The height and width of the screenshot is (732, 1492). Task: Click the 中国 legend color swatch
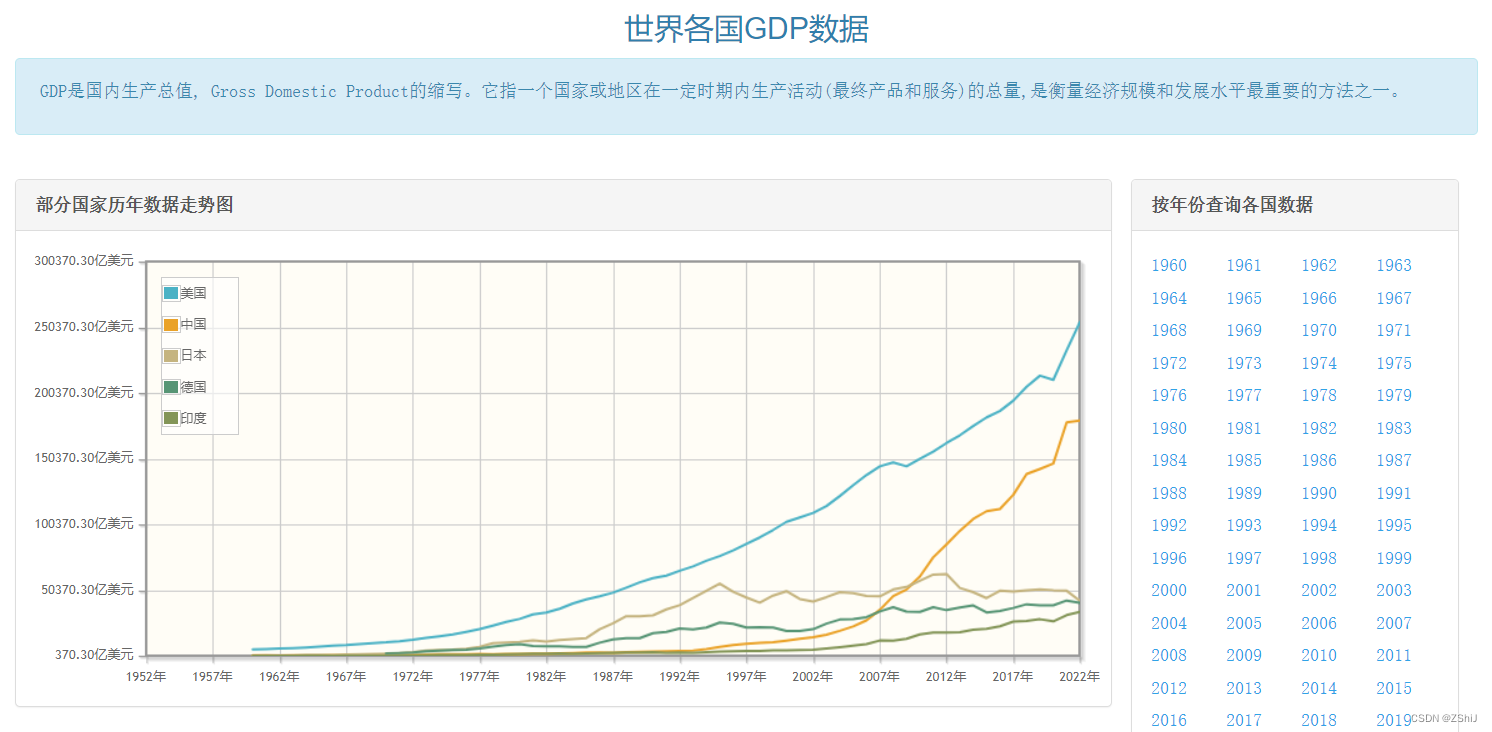point(171,324)
